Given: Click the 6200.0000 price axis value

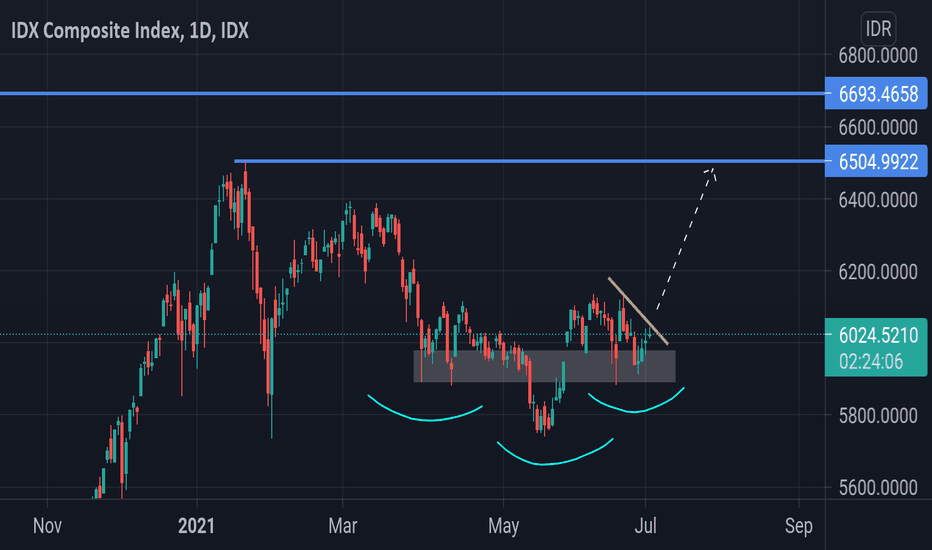Looking at the screenshot, I should tap(878, 272).
